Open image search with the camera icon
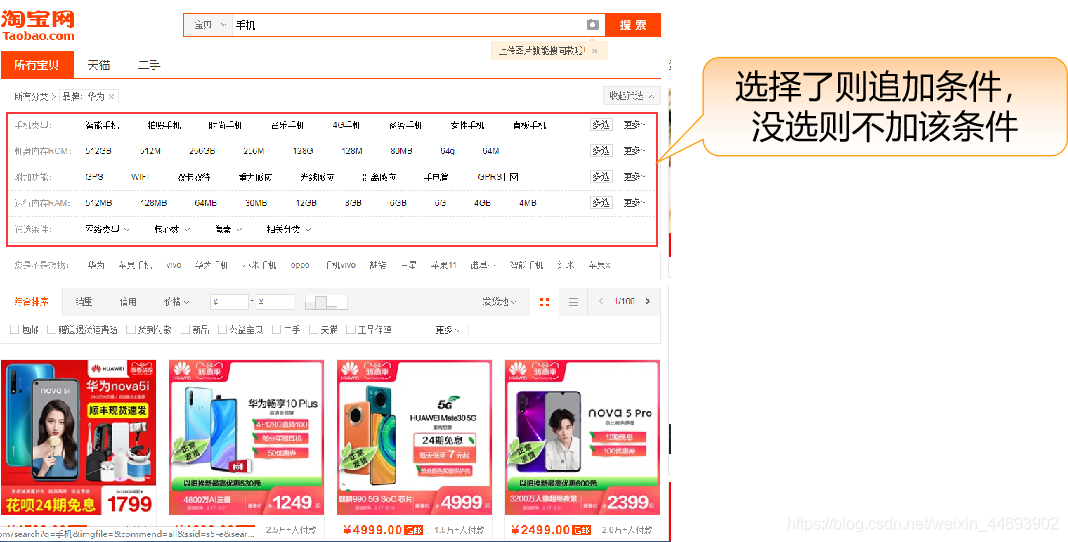The height and width of the screenshot is (542, 1068). click(593, 25)
